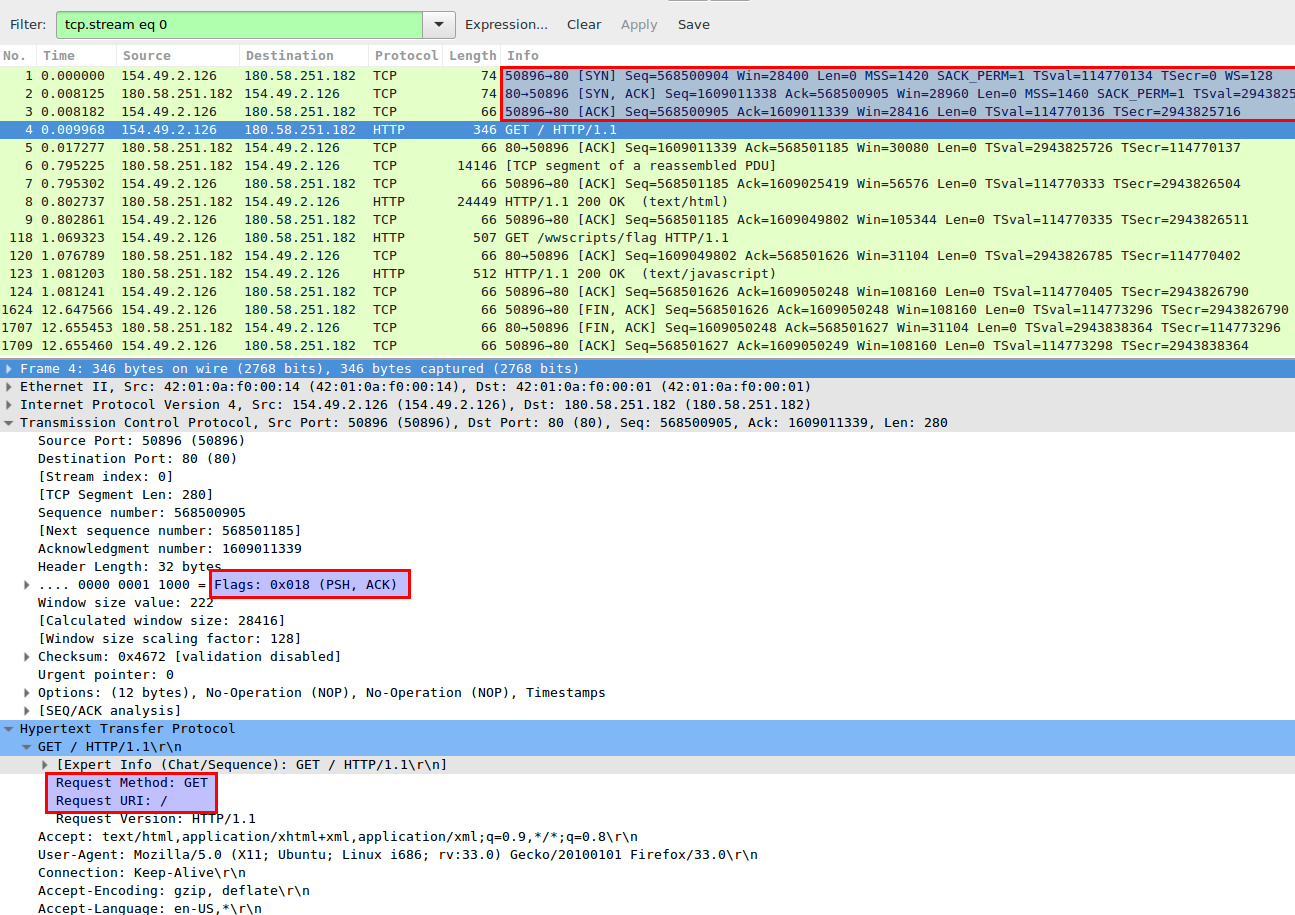Select the Urgent pointer: 0 field

[x=105, y=675]
